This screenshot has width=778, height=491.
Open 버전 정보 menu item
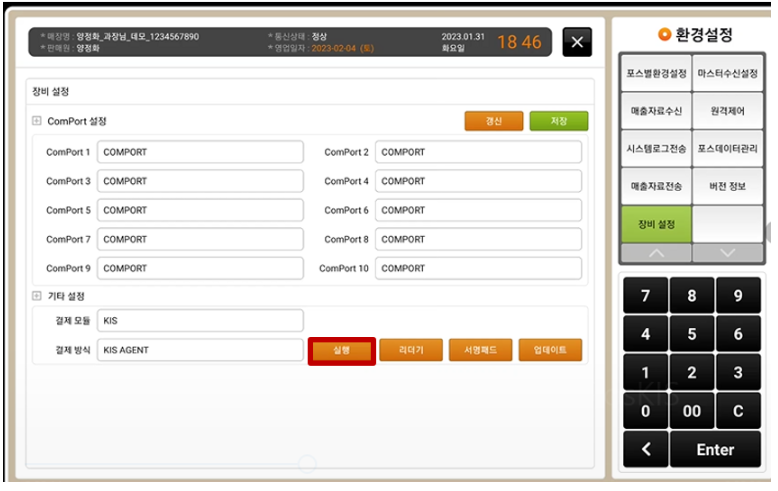[x=727, y=186]
